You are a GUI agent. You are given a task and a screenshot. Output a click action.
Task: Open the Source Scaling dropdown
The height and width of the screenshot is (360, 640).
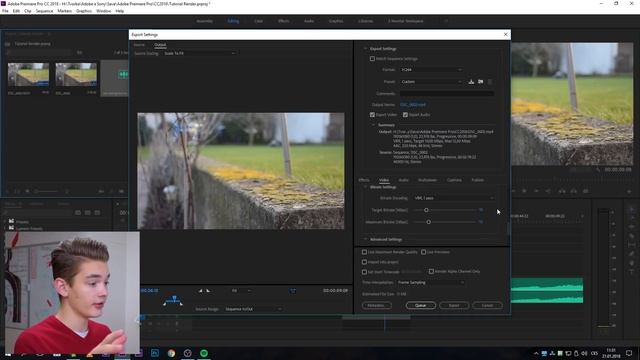(x=200, y=53)
